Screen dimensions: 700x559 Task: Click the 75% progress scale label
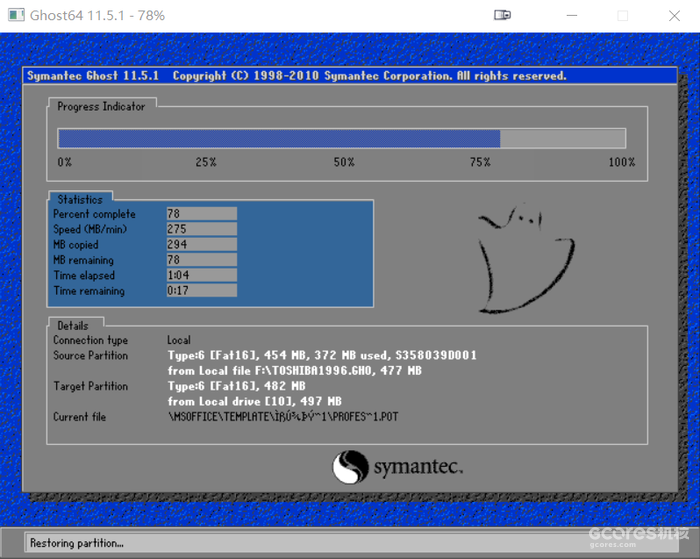[x=480, y=162]
